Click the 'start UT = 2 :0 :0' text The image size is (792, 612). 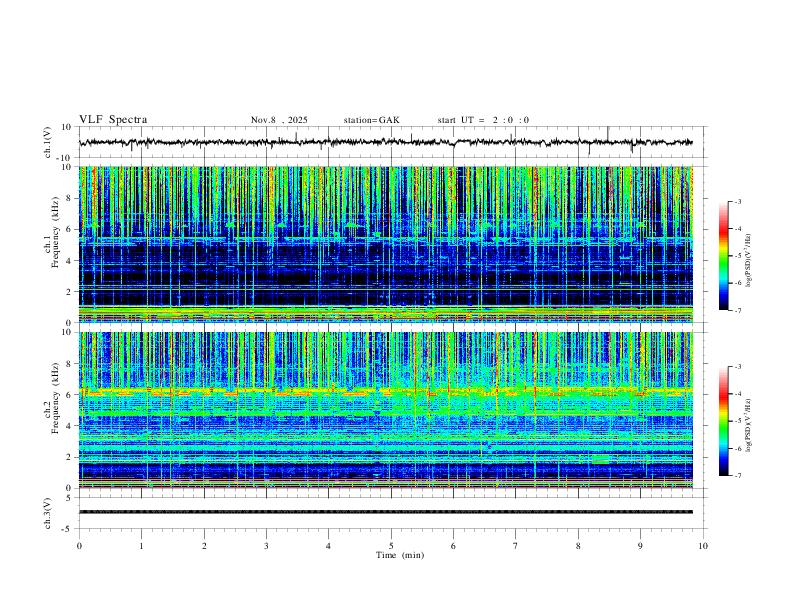pos(483,120)
